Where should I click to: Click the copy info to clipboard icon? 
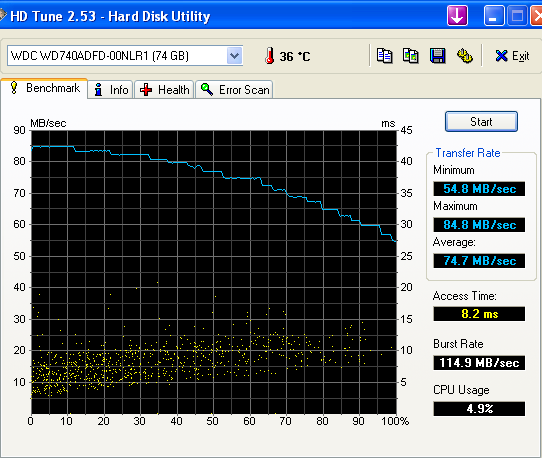(x=384, y=56)
